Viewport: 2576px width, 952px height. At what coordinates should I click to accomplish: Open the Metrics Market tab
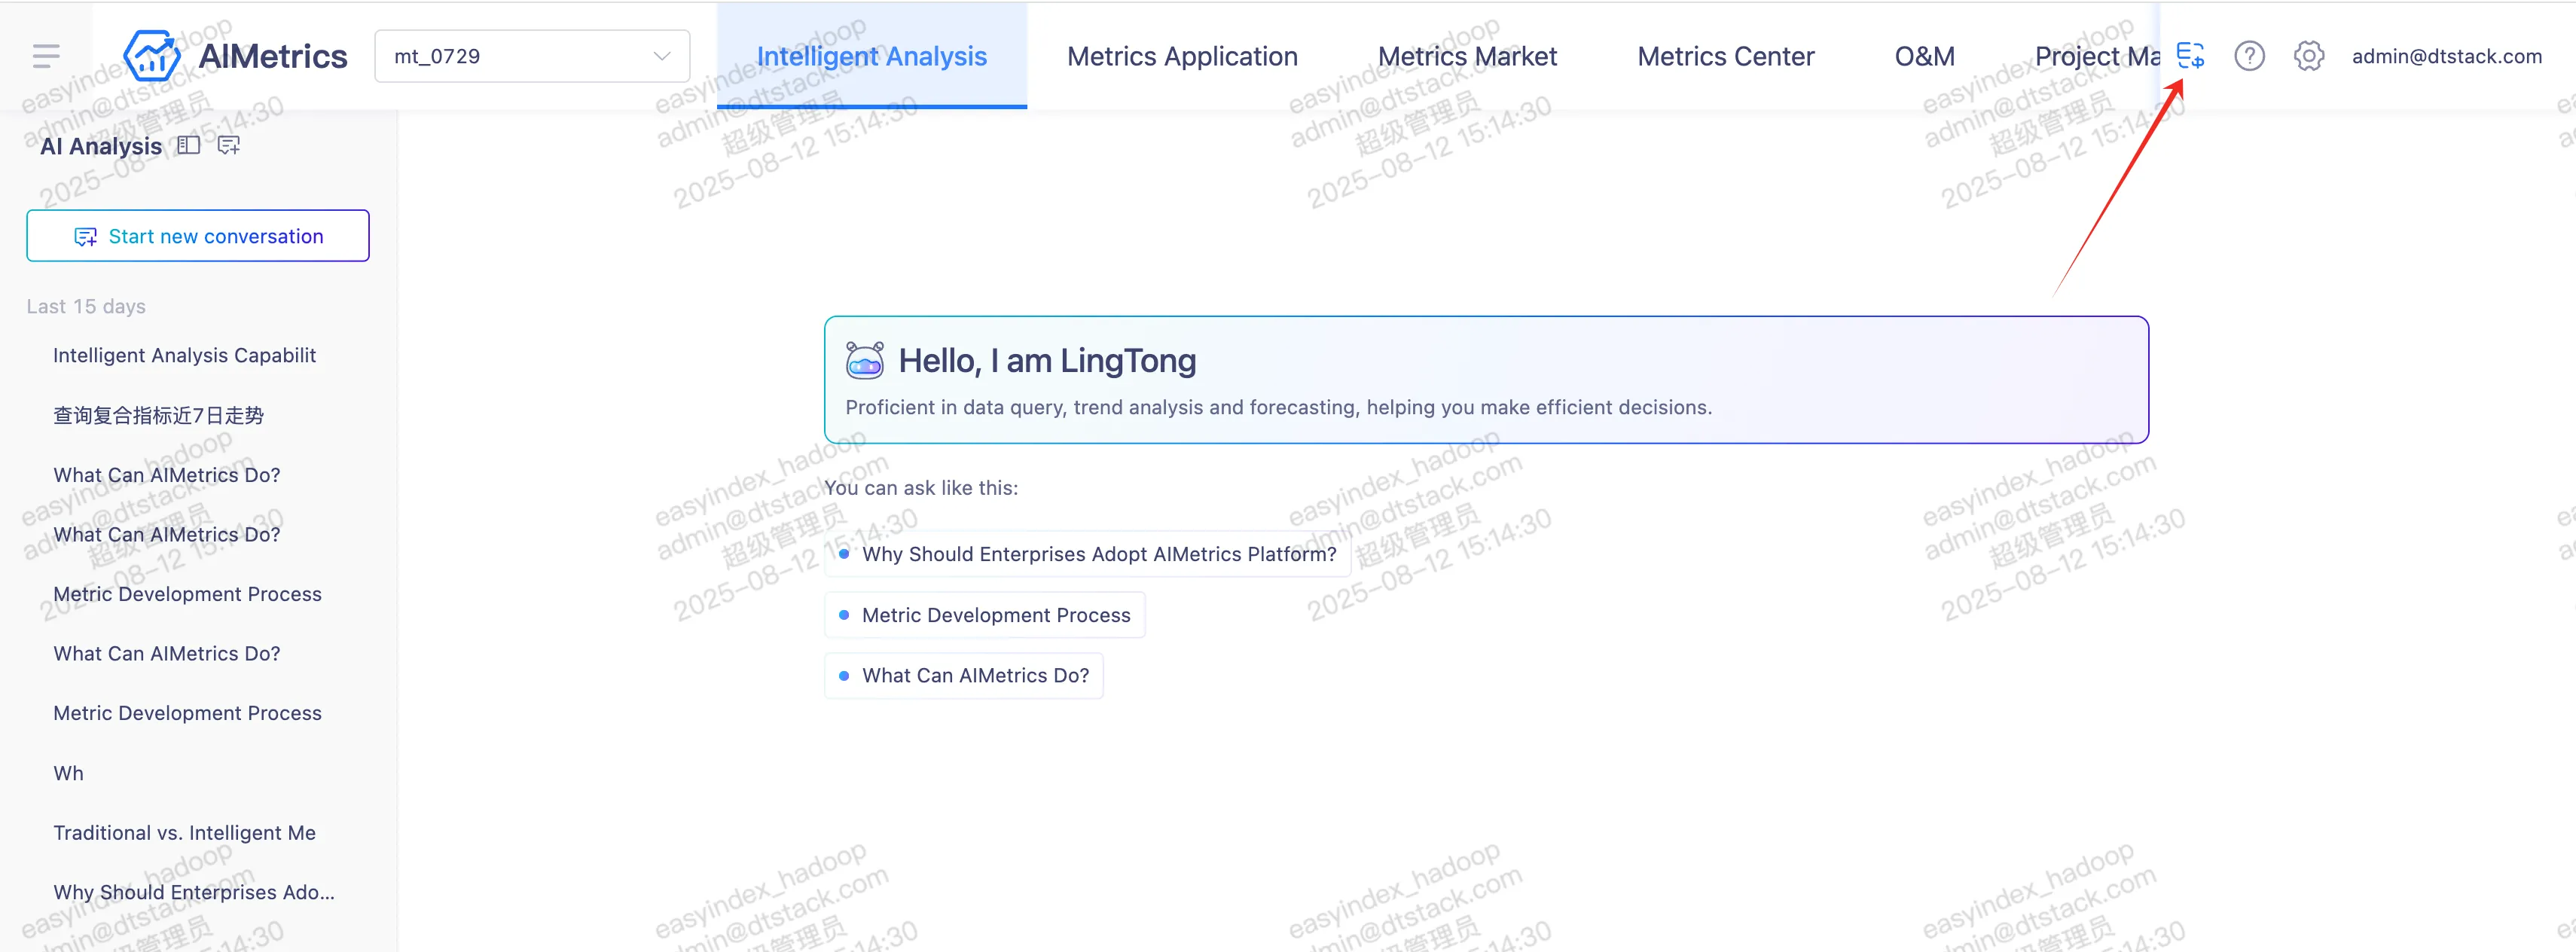point(1467,56)
